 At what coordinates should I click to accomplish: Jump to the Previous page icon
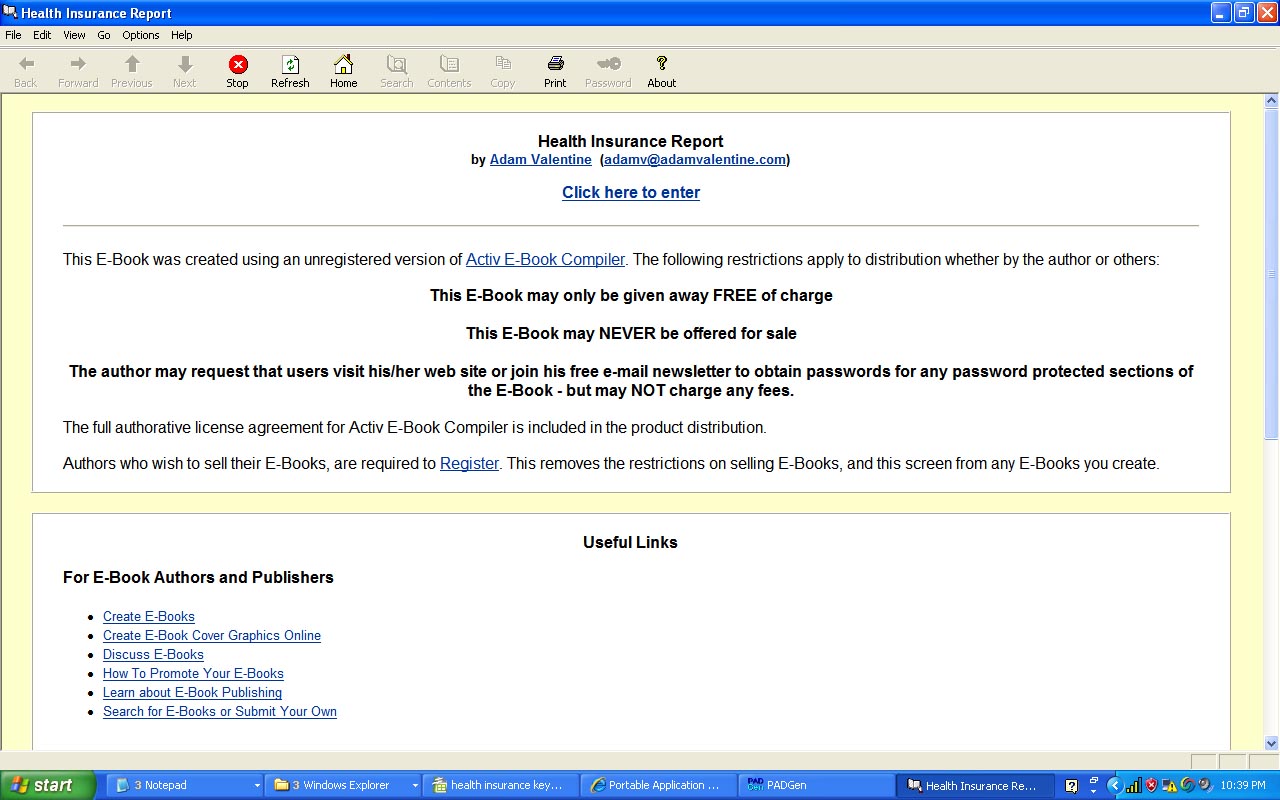[132, 65]
